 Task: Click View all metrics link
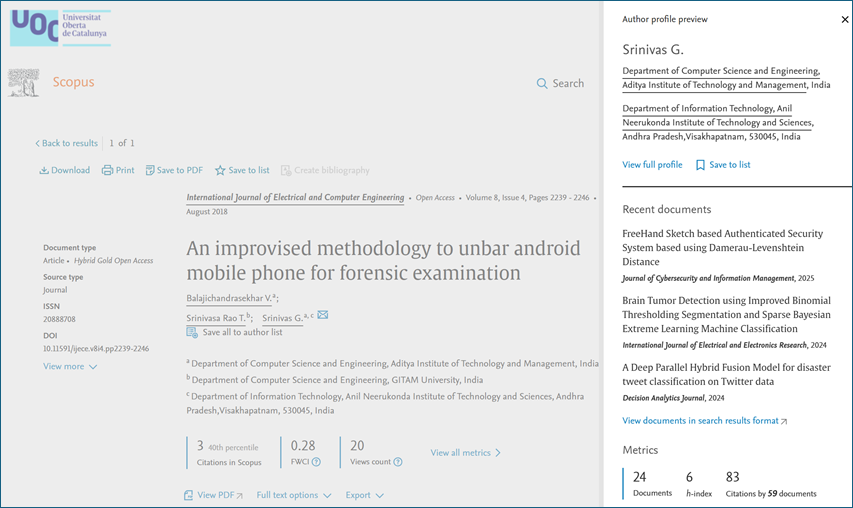465,453
